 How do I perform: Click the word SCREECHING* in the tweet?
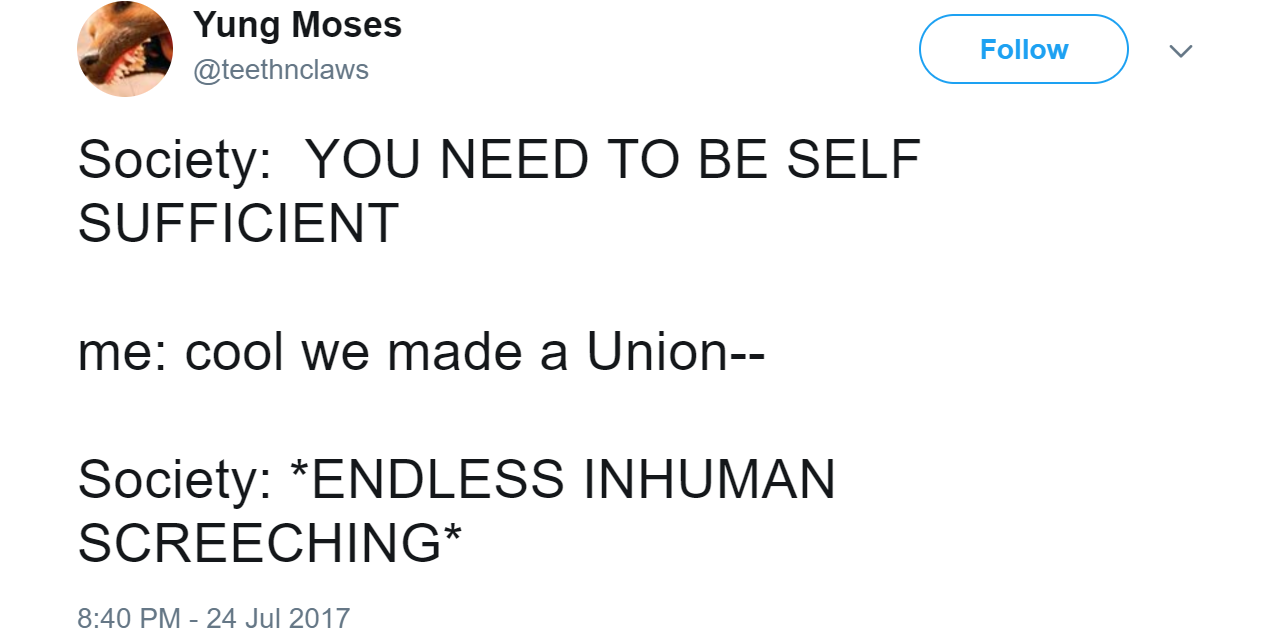269,543
